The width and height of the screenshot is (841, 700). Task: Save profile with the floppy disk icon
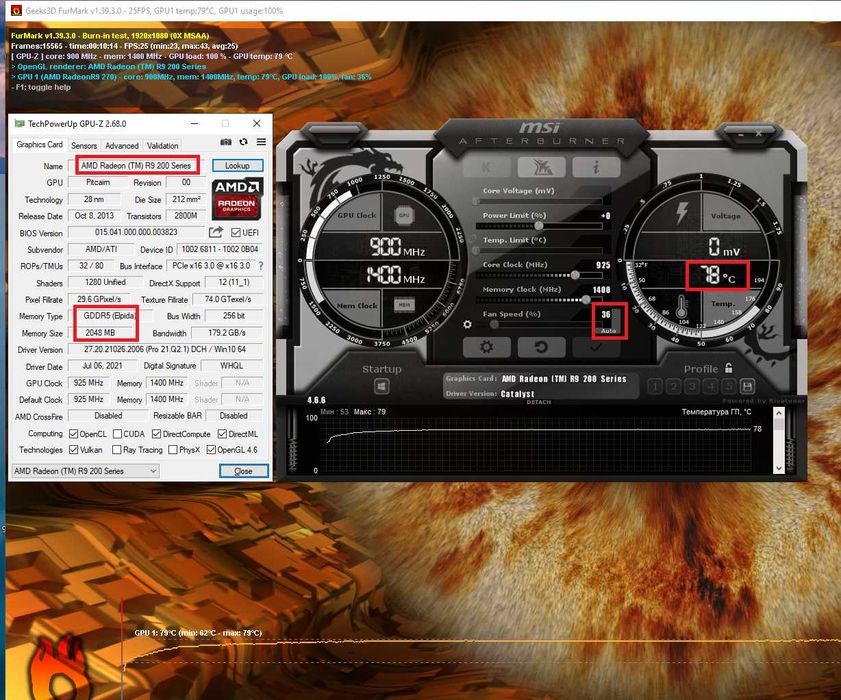(748, 386)
